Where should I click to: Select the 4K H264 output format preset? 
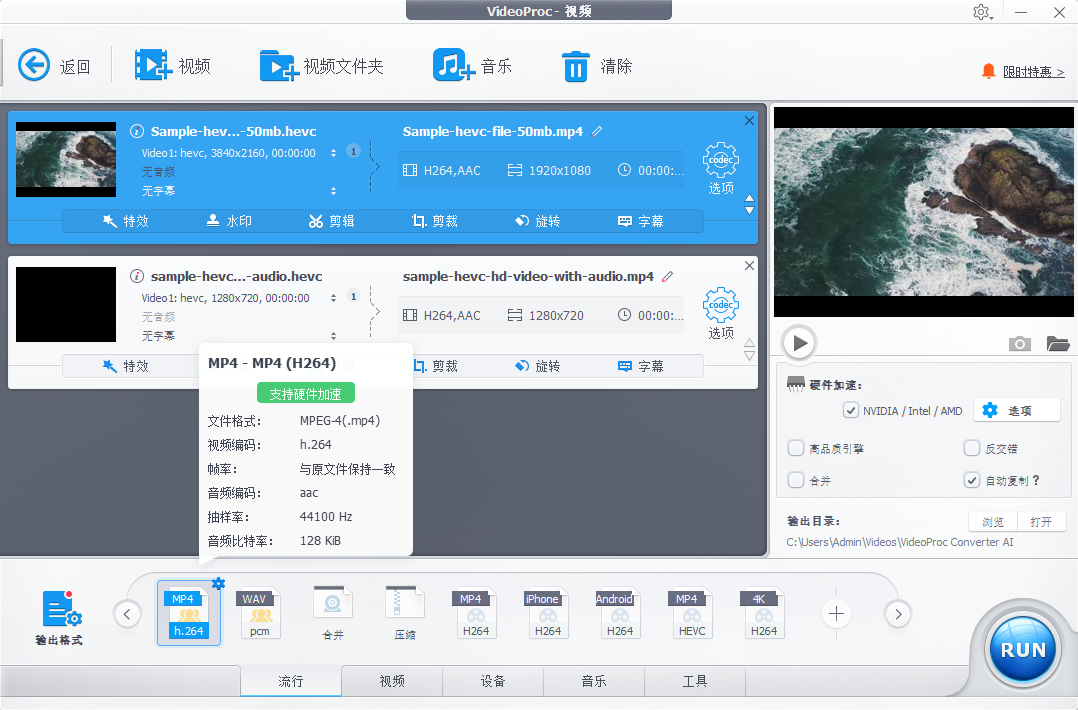coord(762,613)
